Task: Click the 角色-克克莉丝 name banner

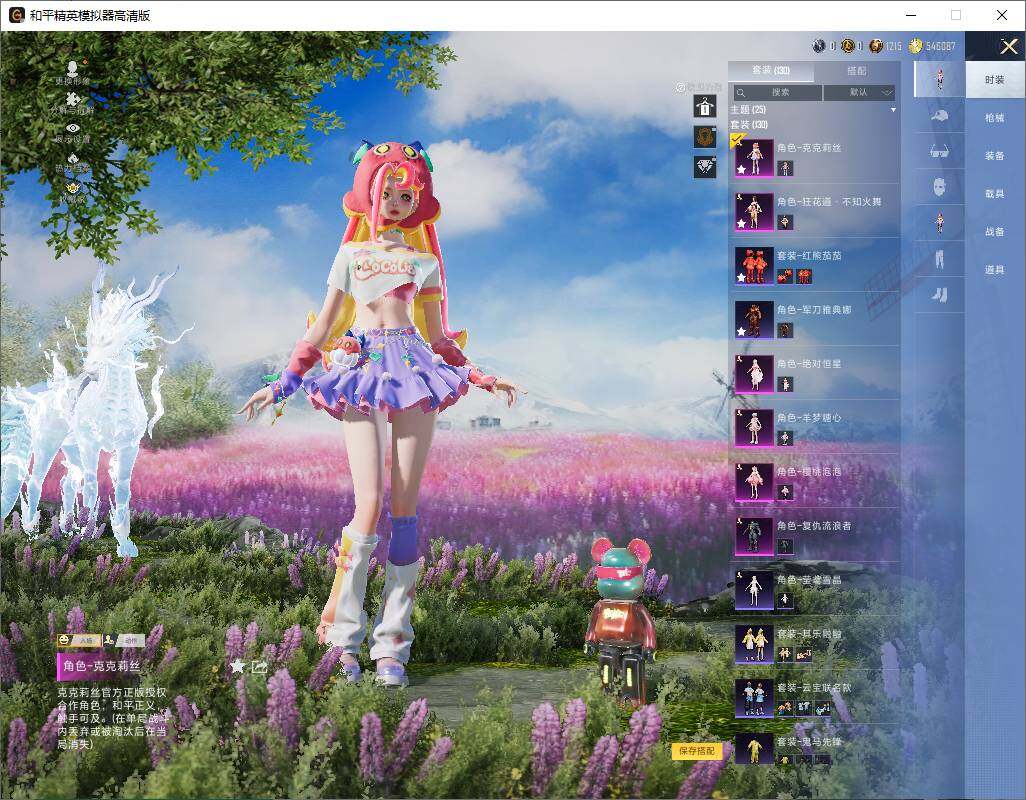Action: tap(101, 667)
